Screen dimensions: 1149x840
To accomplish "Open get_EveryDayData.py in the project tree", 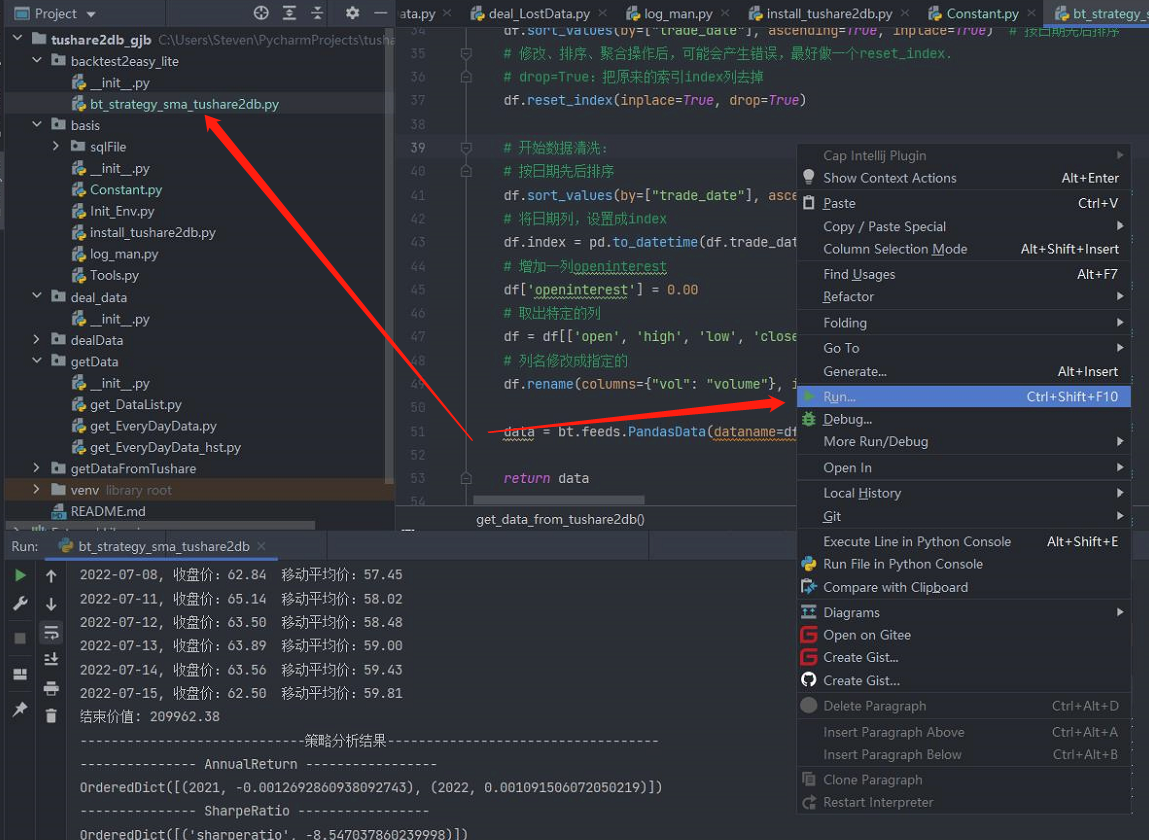I will 152,426.
